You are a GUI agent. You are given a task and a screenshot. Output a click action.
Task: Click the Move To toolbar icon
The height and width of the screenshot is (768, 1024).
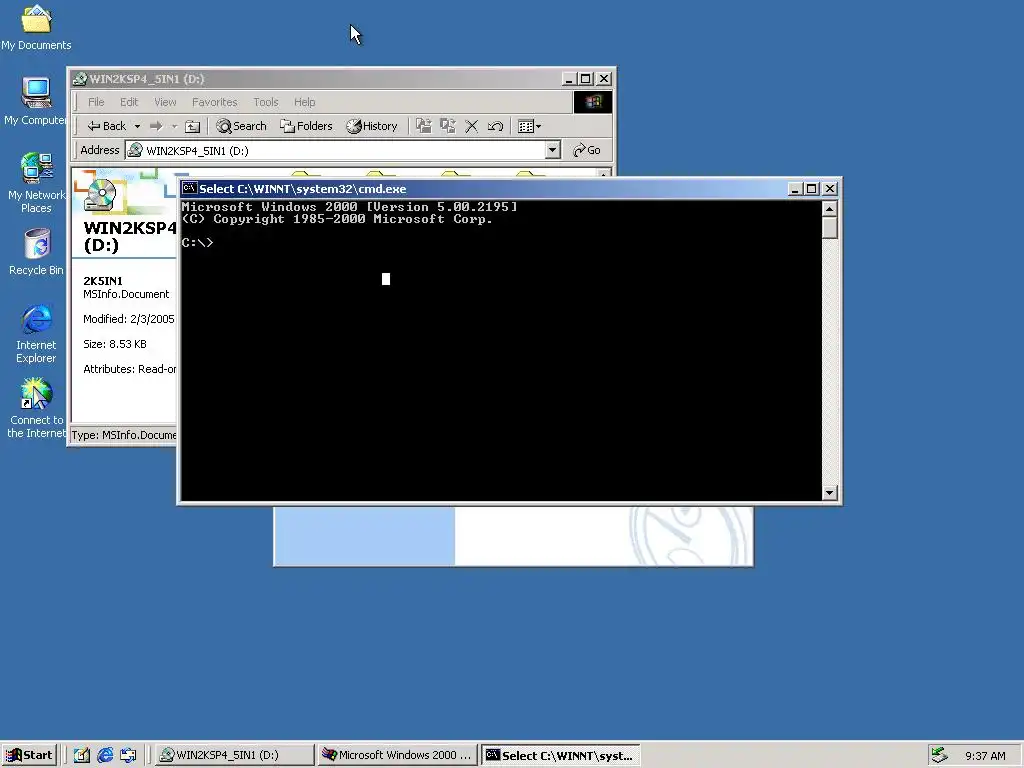(x=424, y=126)
